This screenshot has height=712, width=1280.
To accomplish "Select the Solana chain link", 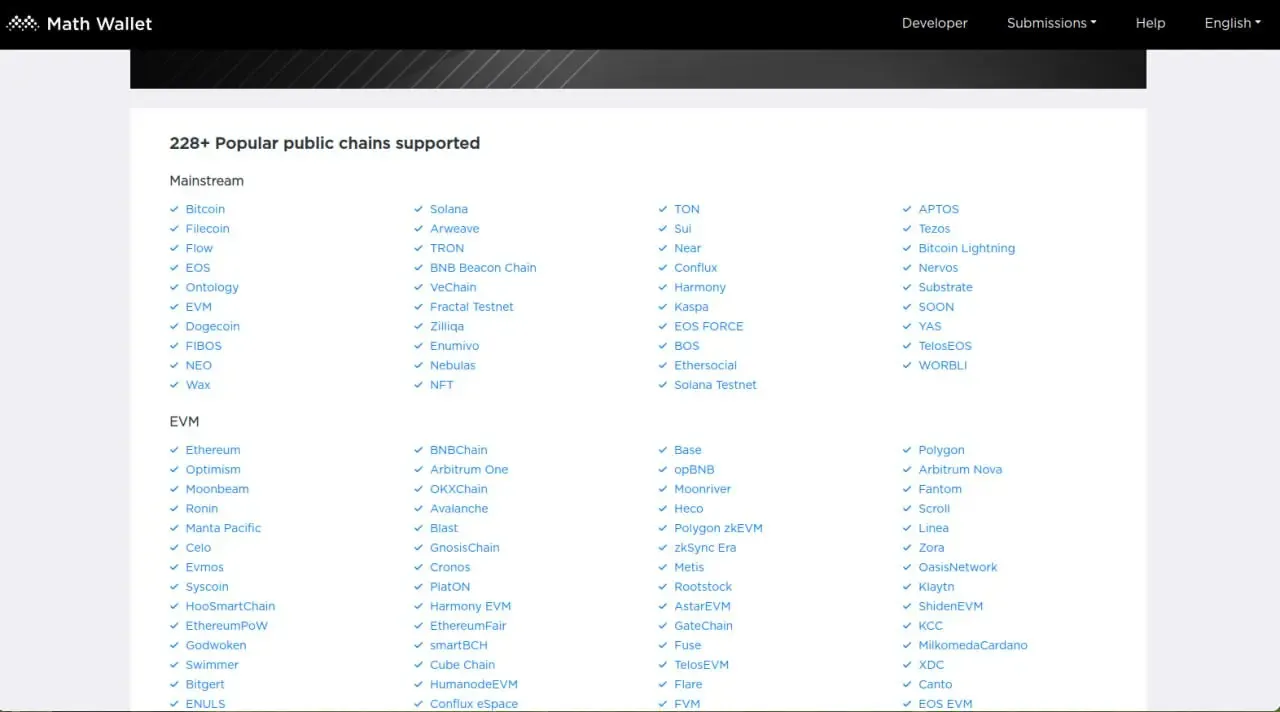I will pyautogui.click(x=449, y=209).
